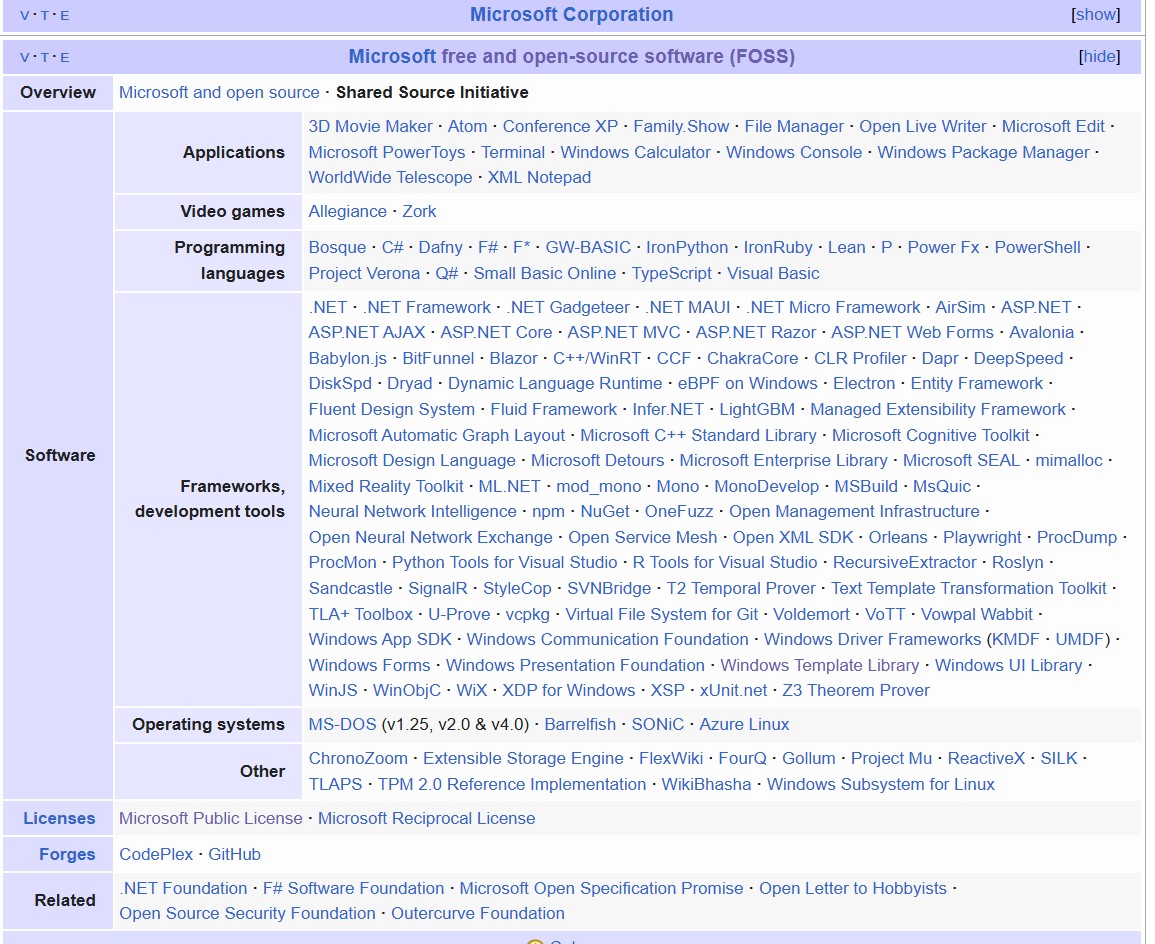Visit the PowerShell article
This screenshot has height=944, width=1155.
pos(1038,247)
